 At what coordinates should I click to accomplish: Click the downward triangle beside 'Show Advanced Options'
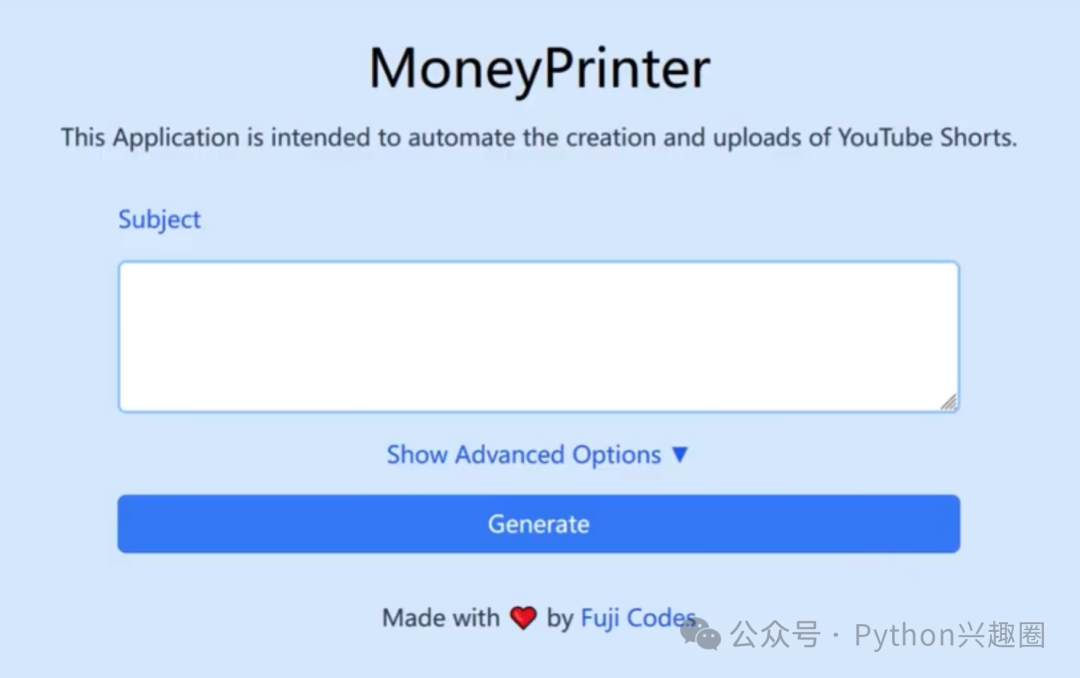tap(680, 454)
